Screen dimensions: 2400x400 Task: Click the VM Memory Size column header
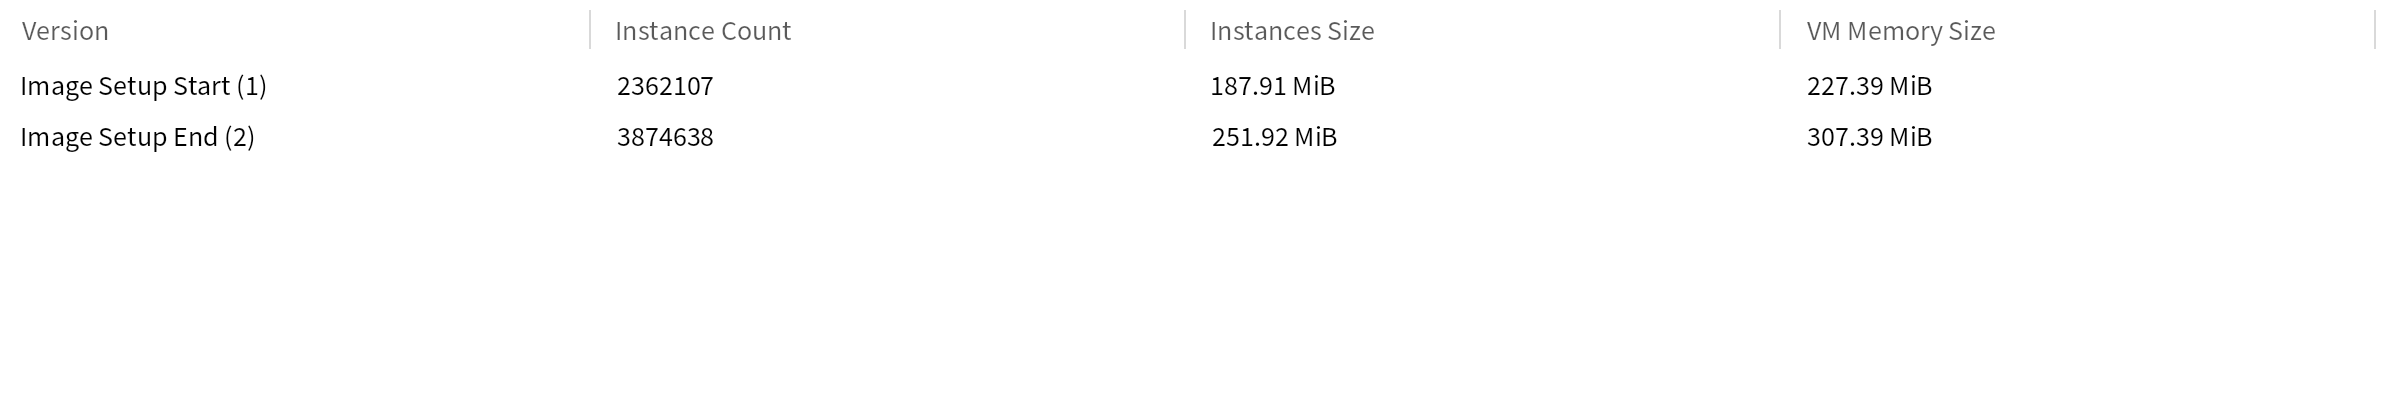coord(1900,31)
